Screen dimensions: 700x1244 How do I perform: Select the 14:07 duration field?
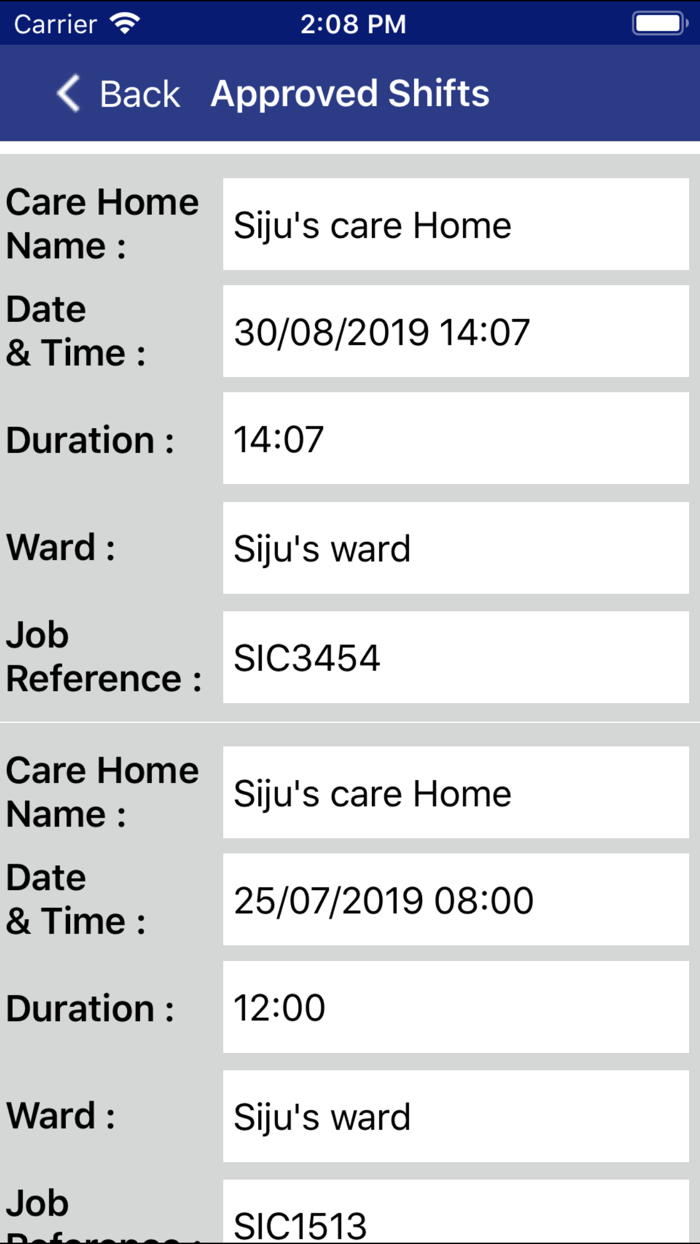(455, 439)
